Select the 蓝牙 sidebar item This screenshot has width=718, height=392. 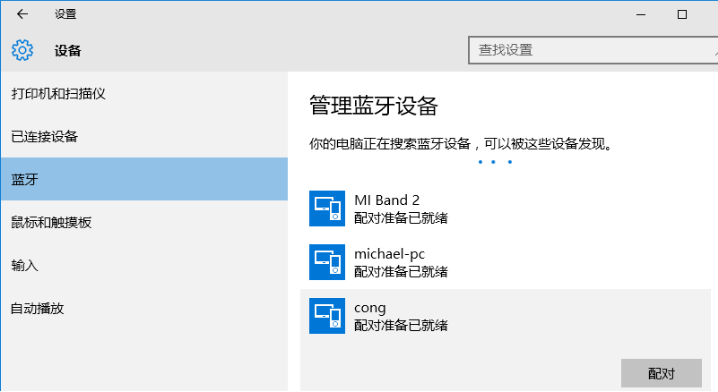[144, 179]
